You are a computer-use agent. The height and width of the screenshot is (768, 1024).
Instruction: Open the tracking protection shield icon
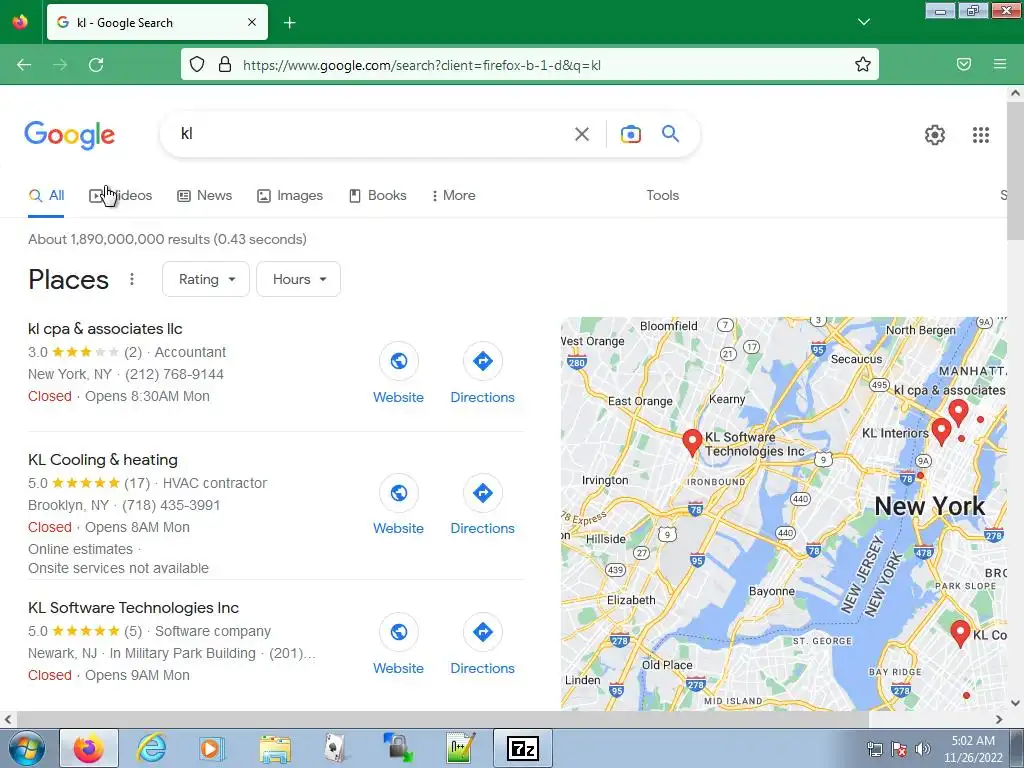point(197,65)
